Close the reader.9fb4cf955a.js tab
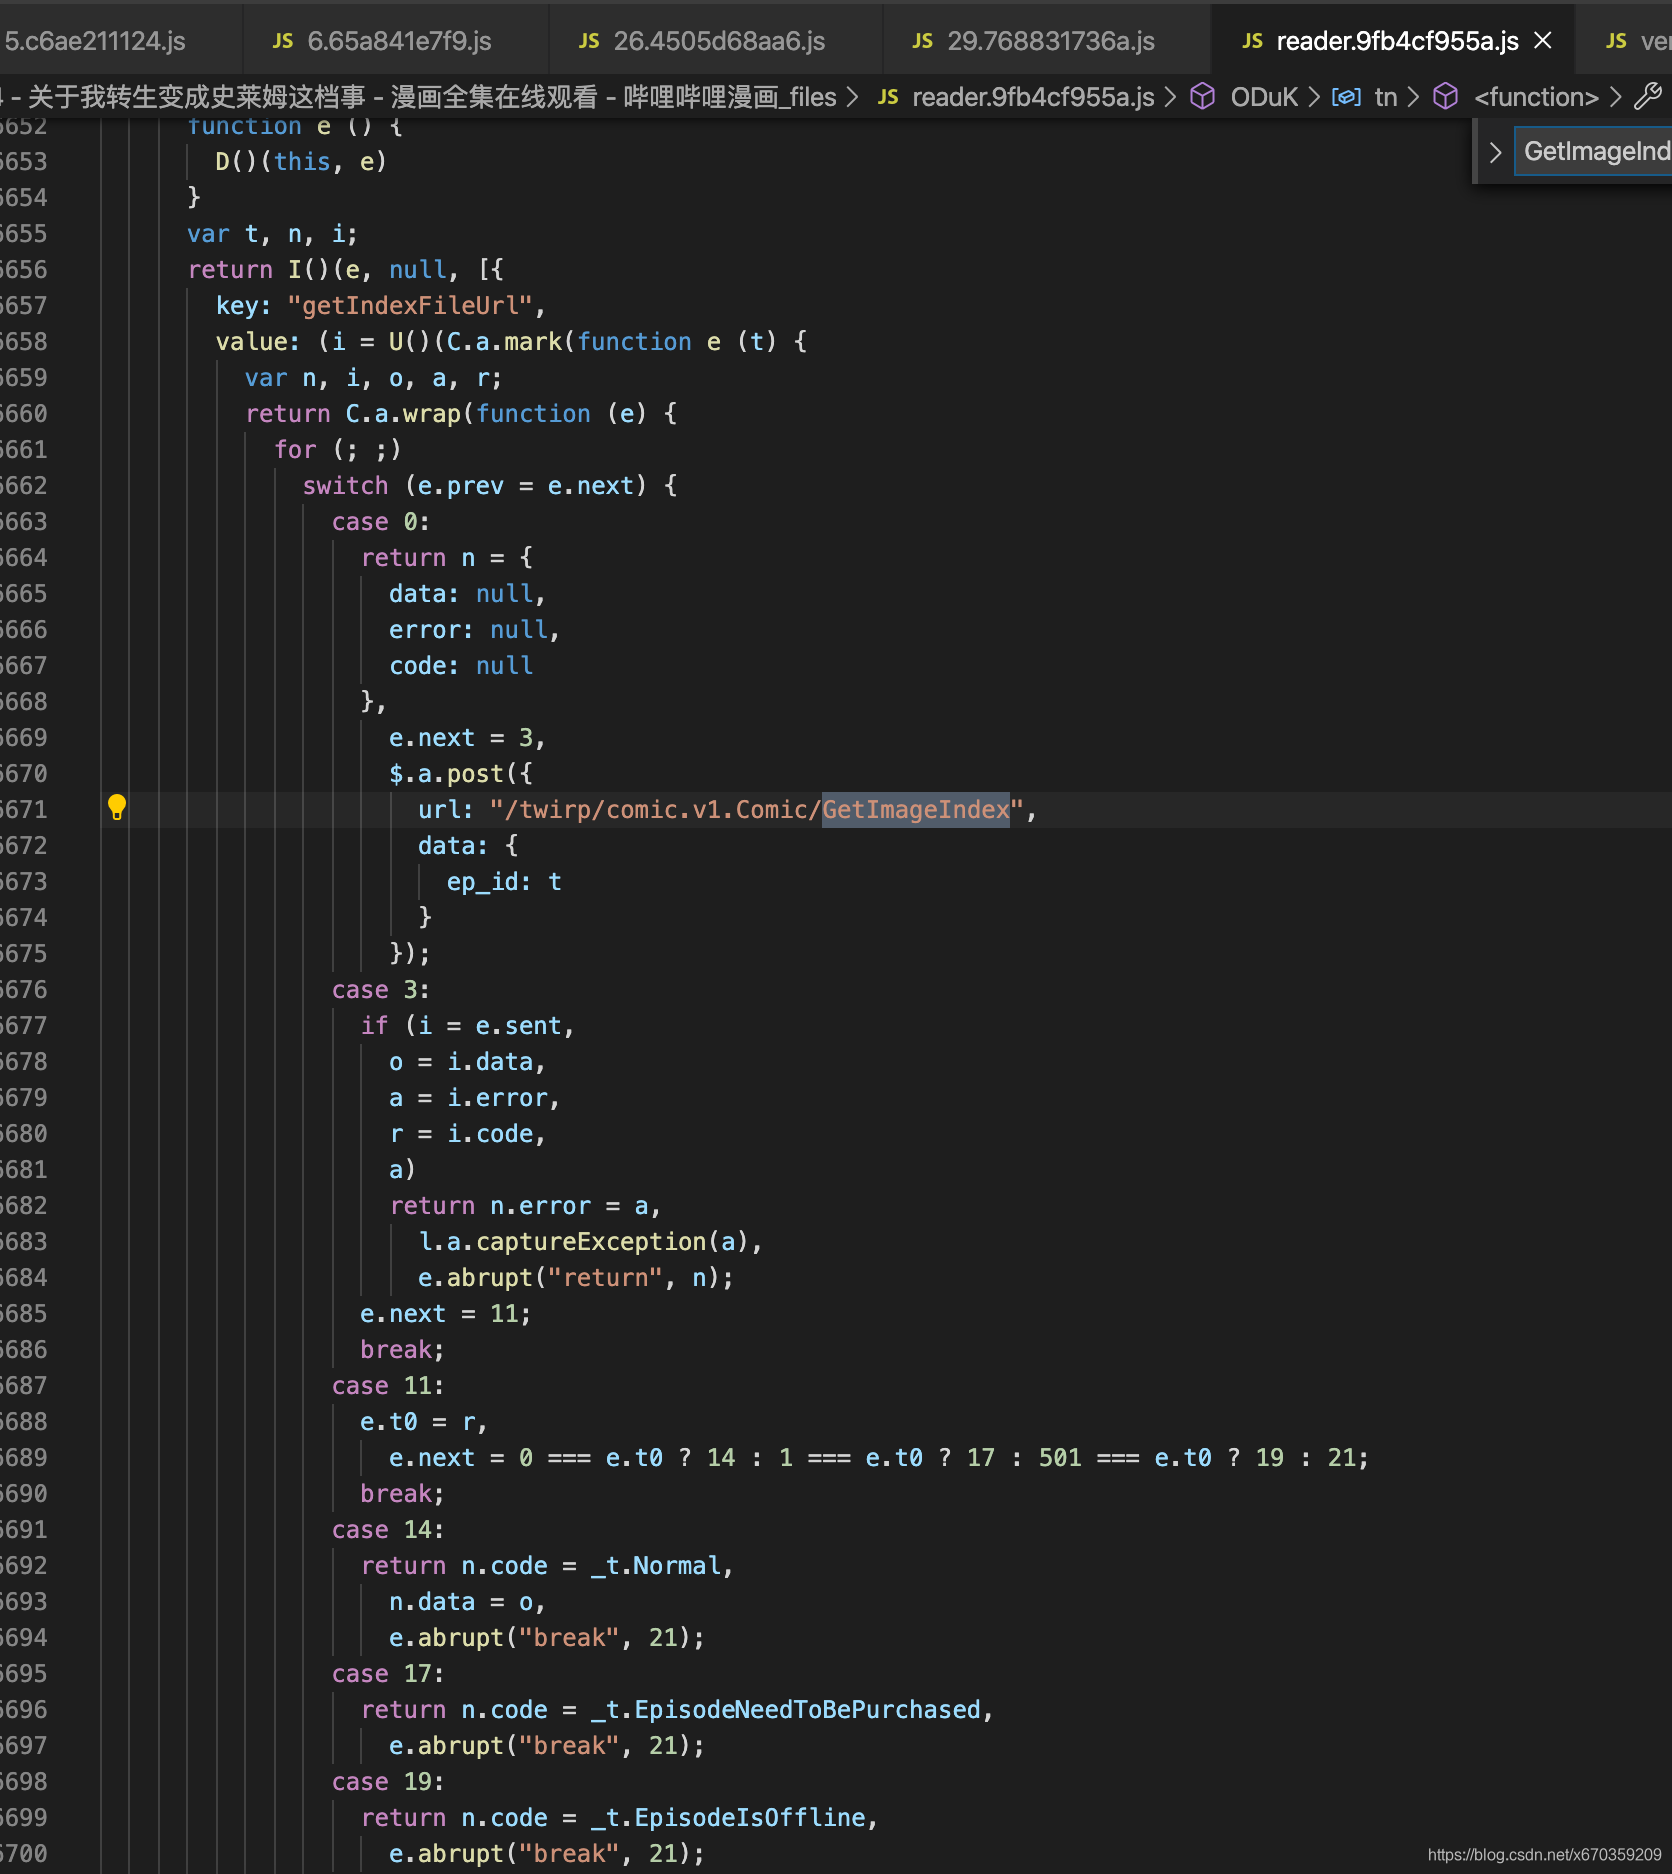 (1543, 40)
